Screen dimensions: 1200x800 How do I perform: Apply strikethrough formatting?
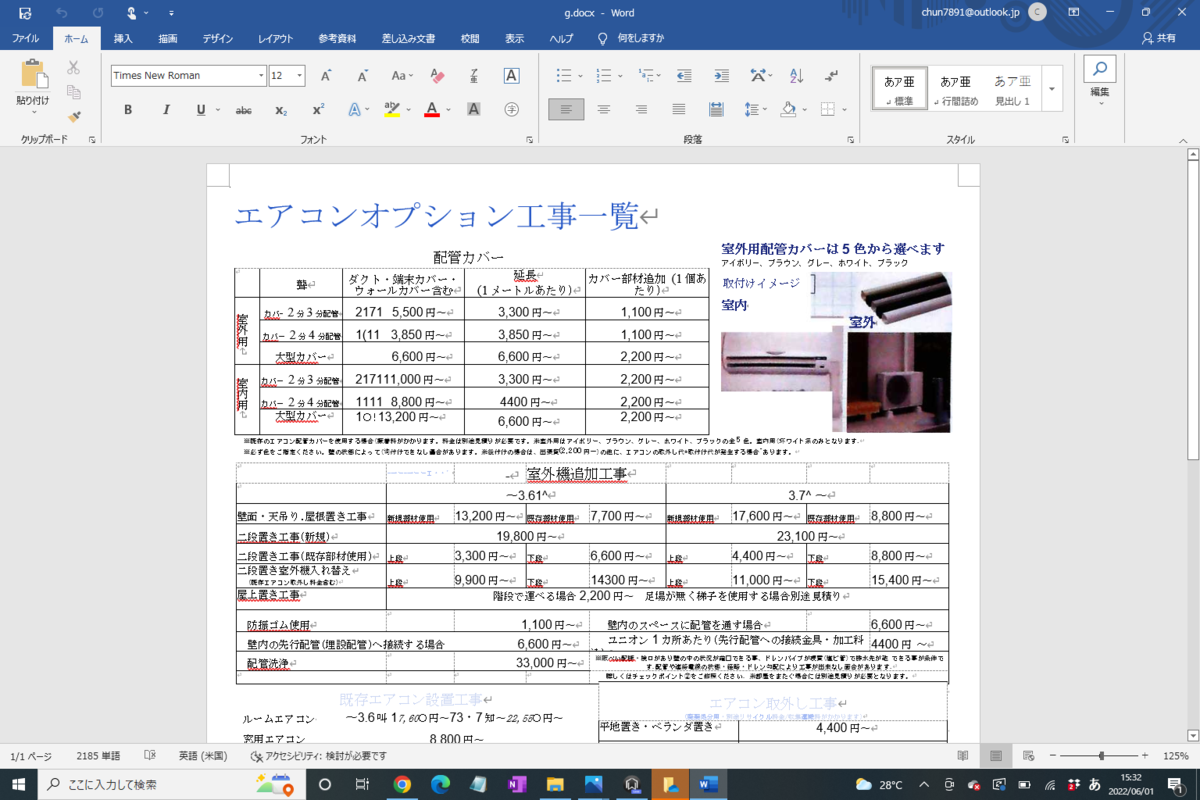point(243,110)
